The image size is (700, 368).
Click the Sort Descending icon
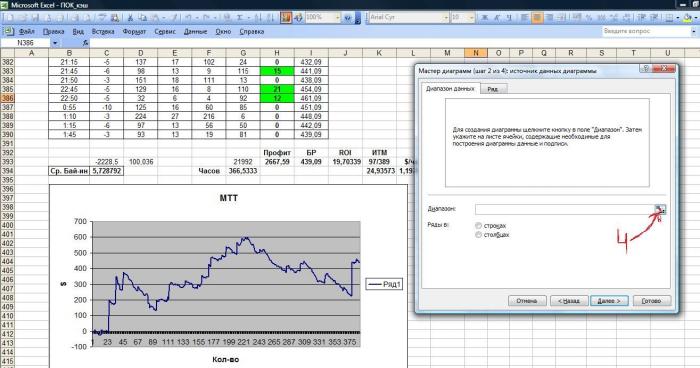pos(271,18)
